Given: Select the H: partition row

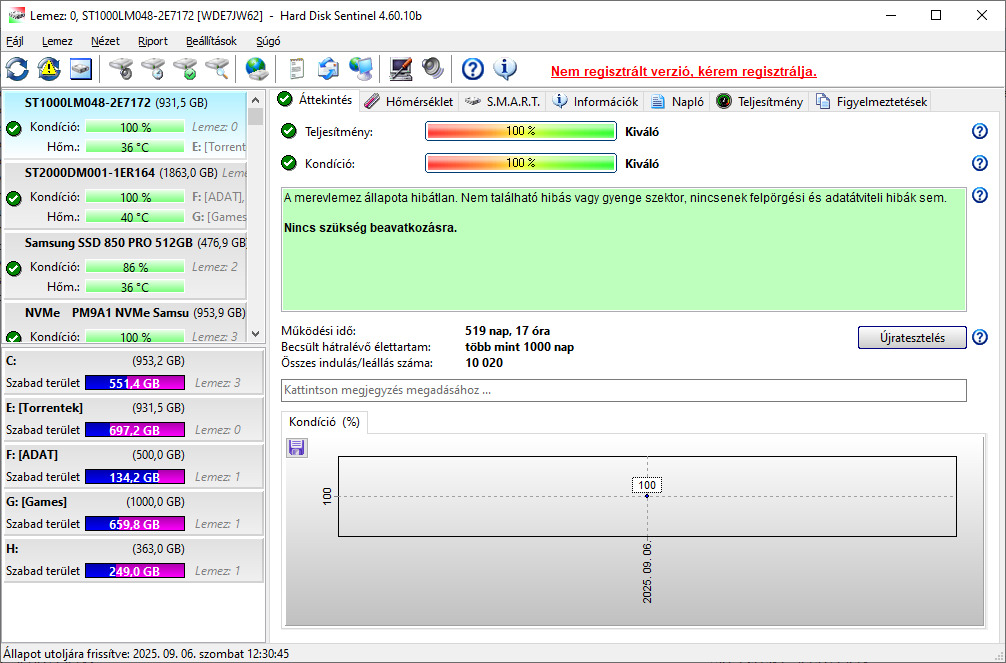Looking at the screenshot, I should (x=133, y=560).
